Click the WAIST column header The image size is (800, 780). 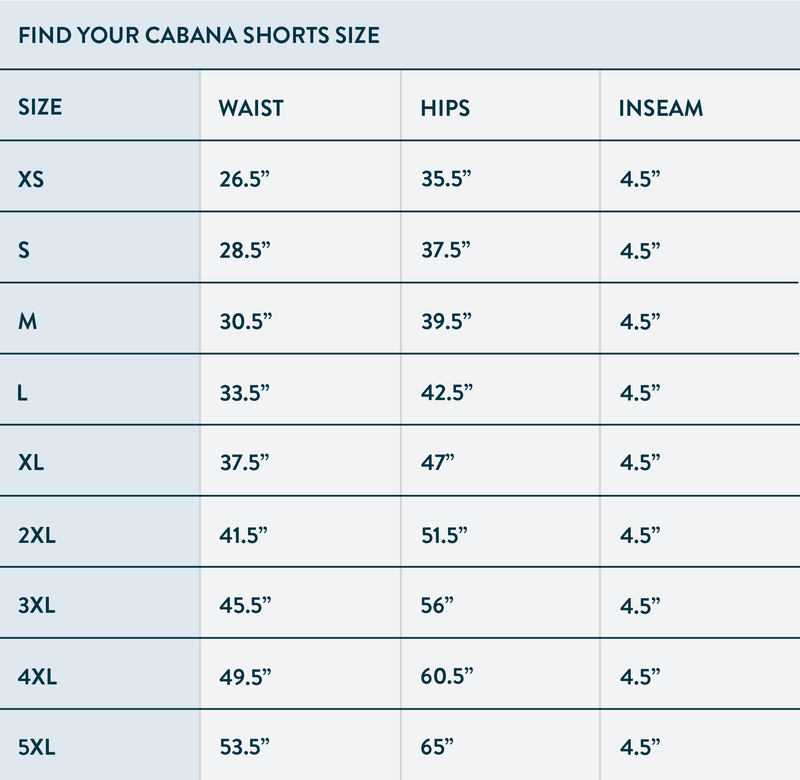point(251,107)
